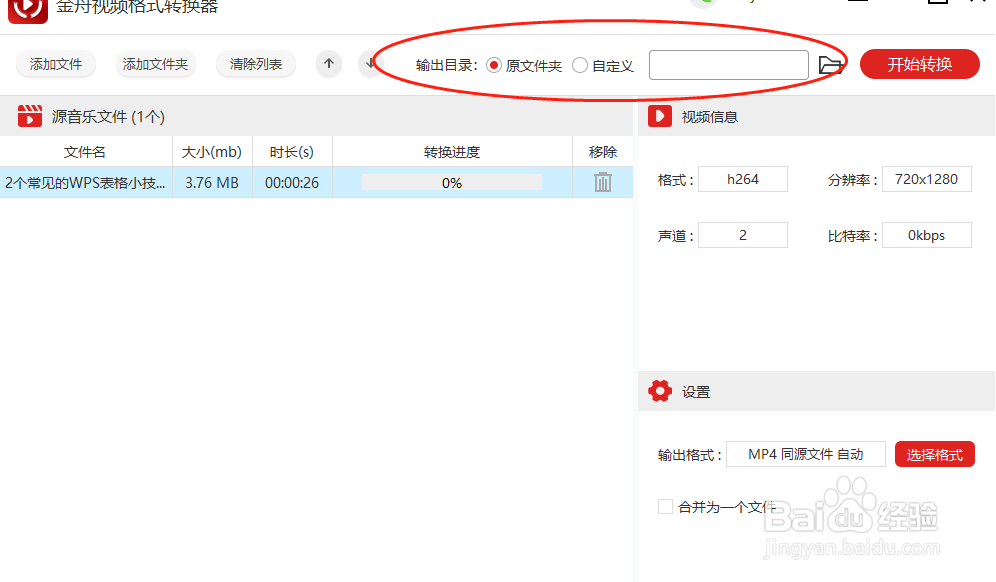
Task: Enable the 合并为一个文件 checkbox
Action: (665, 506)
